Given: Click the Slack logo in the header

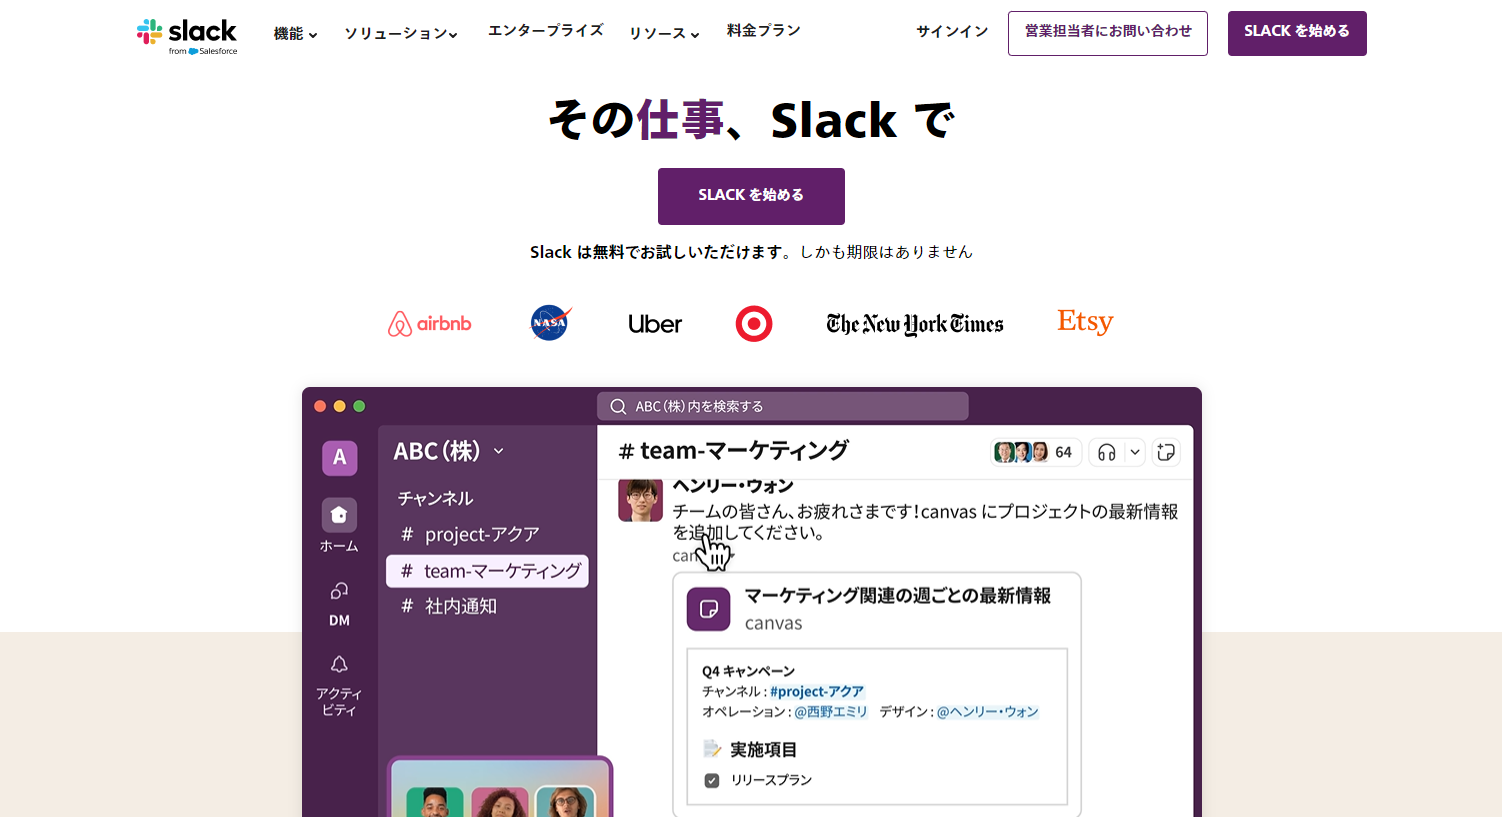Looking at the screenshot, I should coord(187,33).
